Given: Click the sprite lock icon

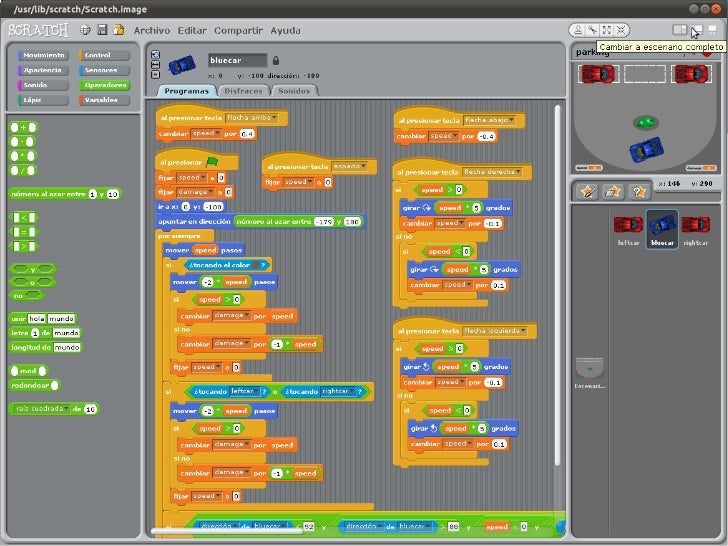Looking at the screenshot, I should (x=276, y=60).
